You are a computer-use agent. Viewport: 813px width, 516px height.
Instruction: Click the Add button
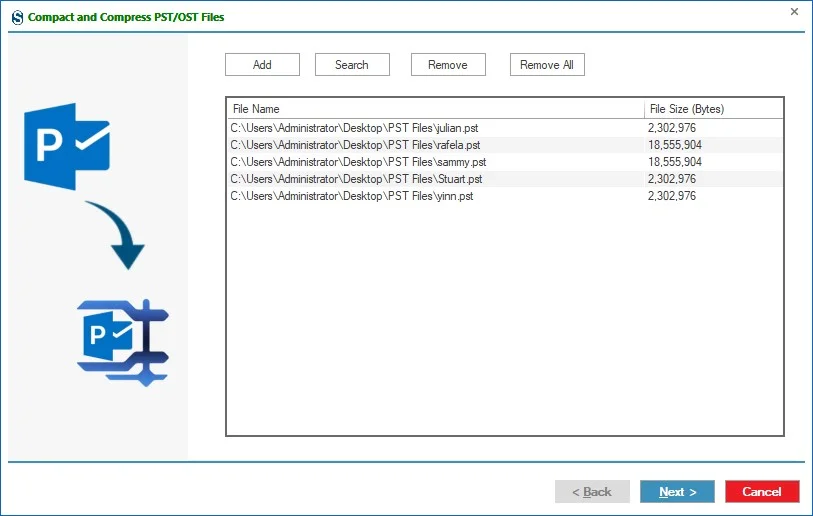point(262,65)
